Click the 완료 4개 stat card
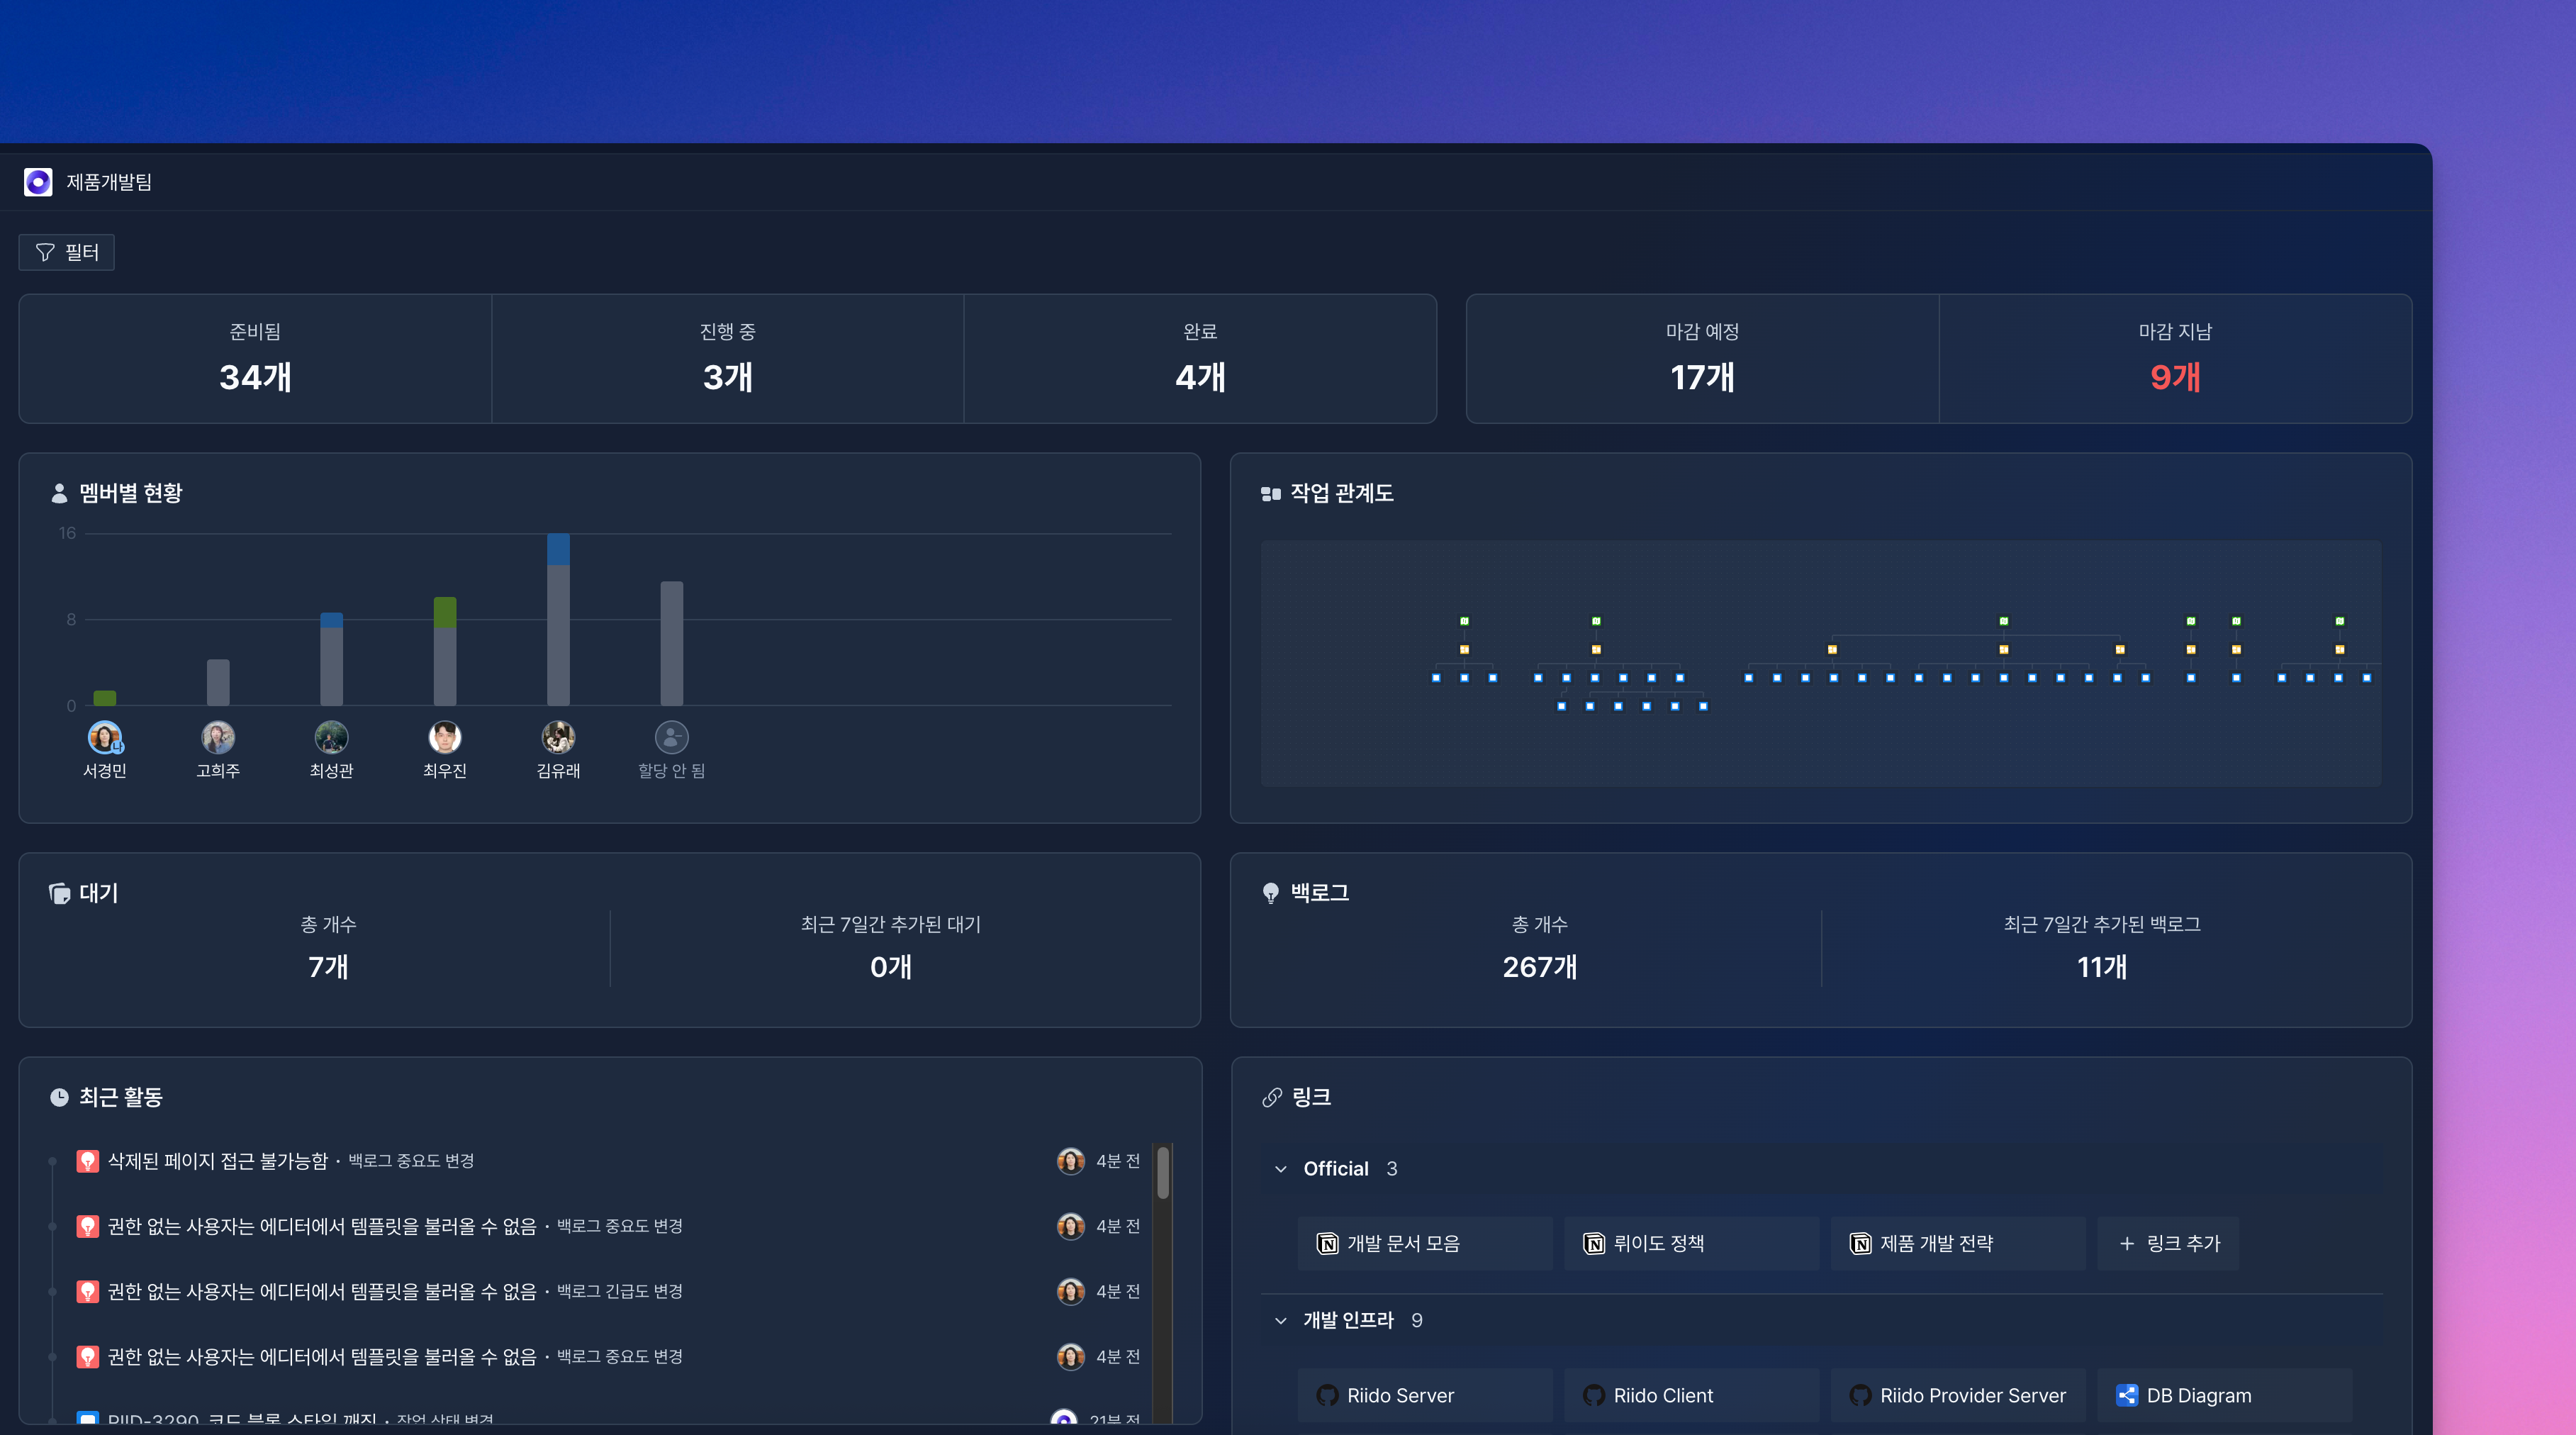This screenshot has height=1435, width=2576. pyautogui.click(x=1200, y=359)
